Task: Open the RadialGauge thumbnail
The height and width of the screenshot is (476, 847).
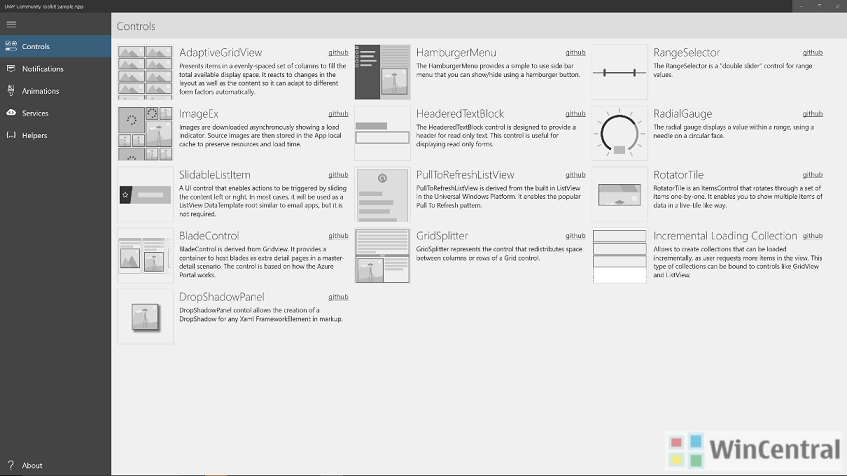Action: 620,133
